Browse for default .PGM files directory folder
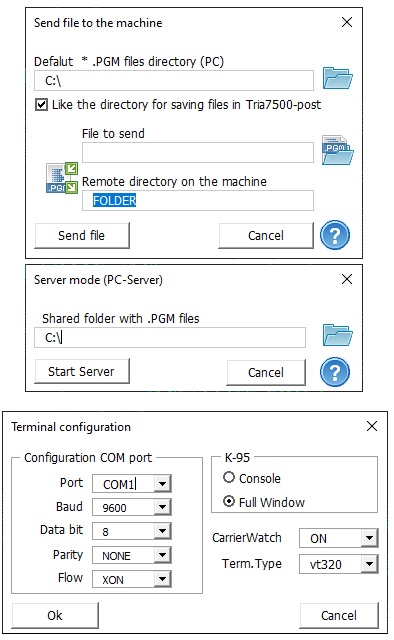Viewport: 394px width, 640px height. tap(338, 78)
